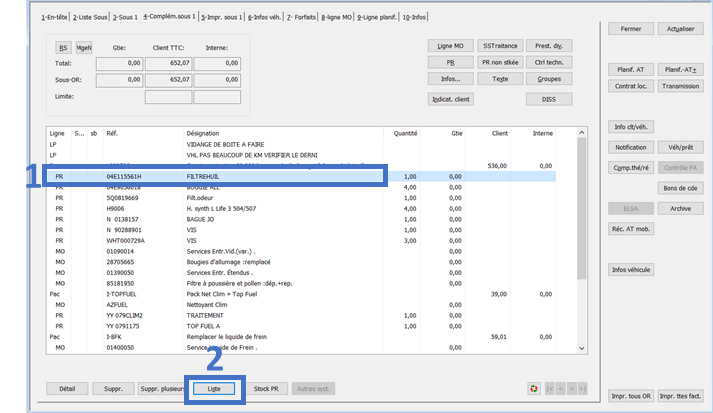Go to previous record arrow button

(561, 389)
